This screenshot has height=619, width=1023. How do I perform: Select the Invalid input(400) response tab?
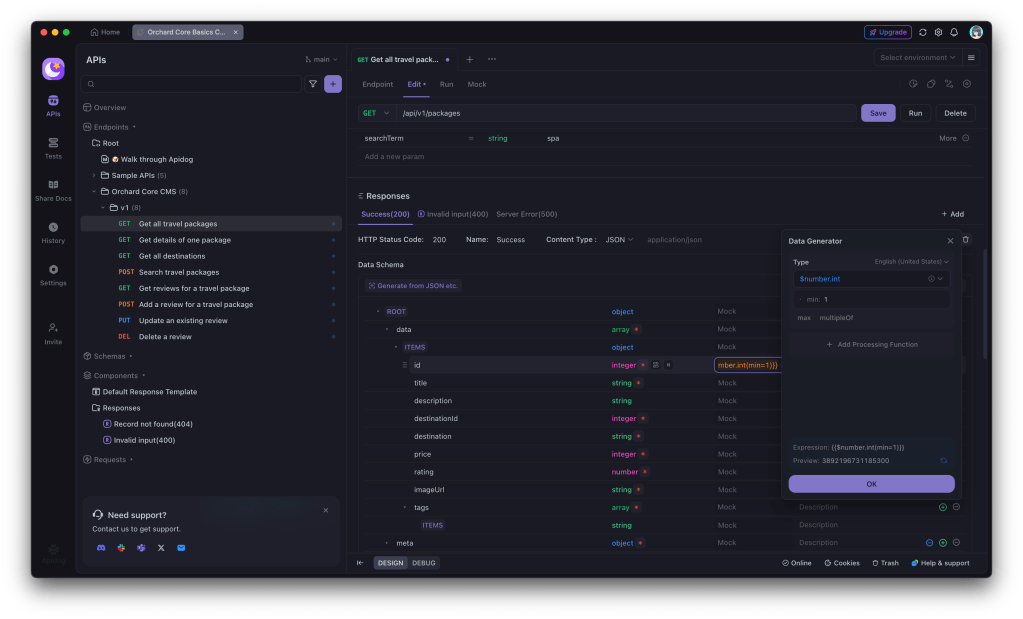(452, 214)
